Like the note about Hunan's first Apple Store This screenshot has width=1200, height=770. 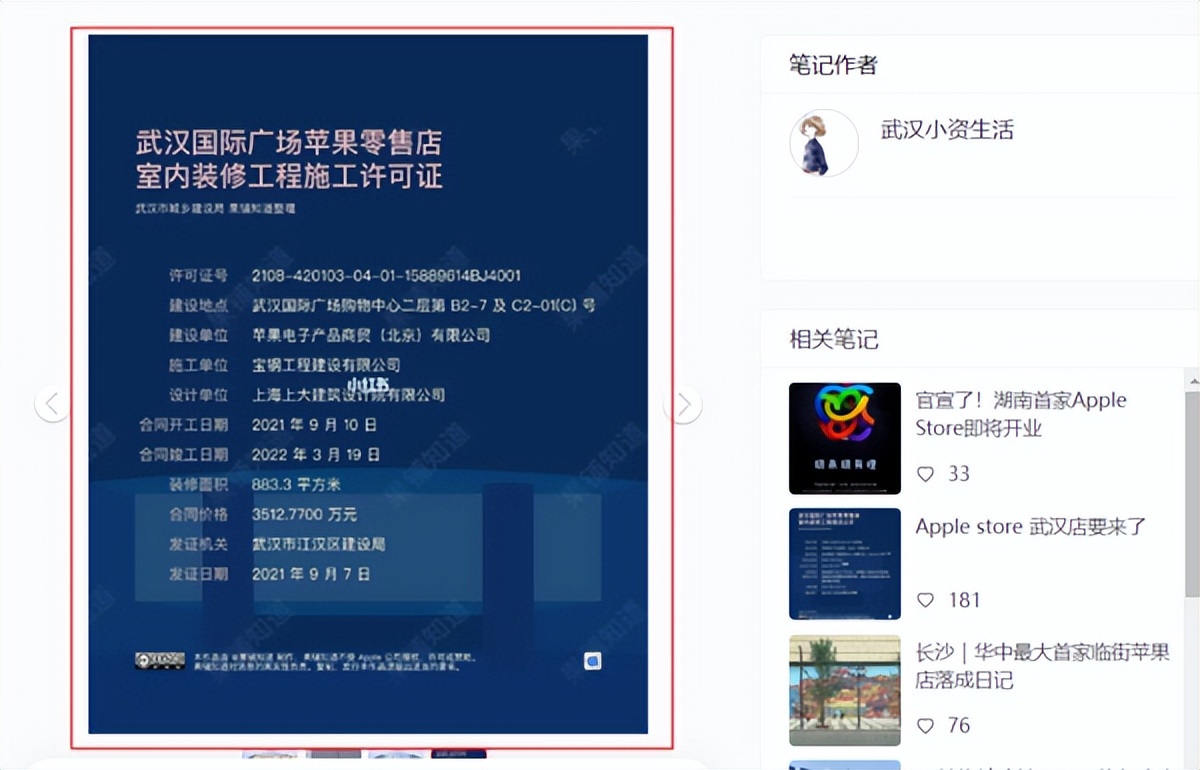(926, 473)
